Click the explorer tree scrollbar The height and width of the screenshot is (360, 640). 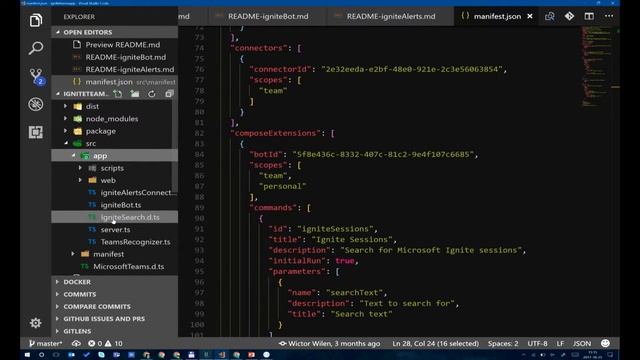coord(175,145)
